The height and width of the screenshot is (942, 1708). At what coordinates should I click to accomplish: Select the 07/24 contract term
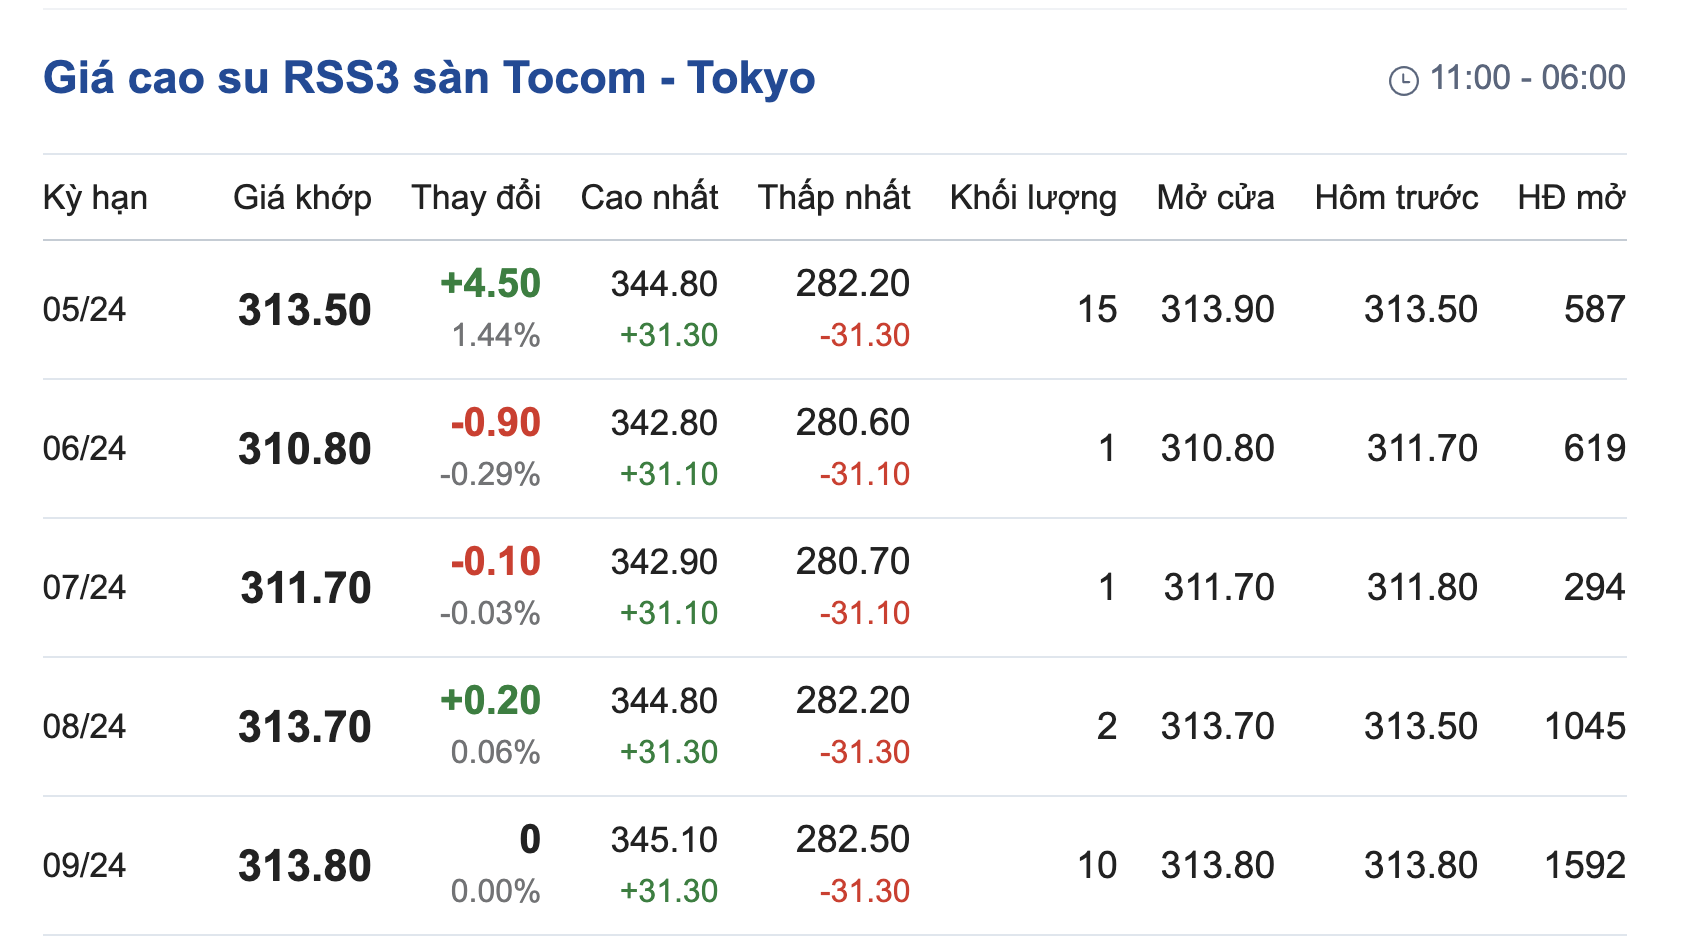pyautogui.click(x=84, y=588)
